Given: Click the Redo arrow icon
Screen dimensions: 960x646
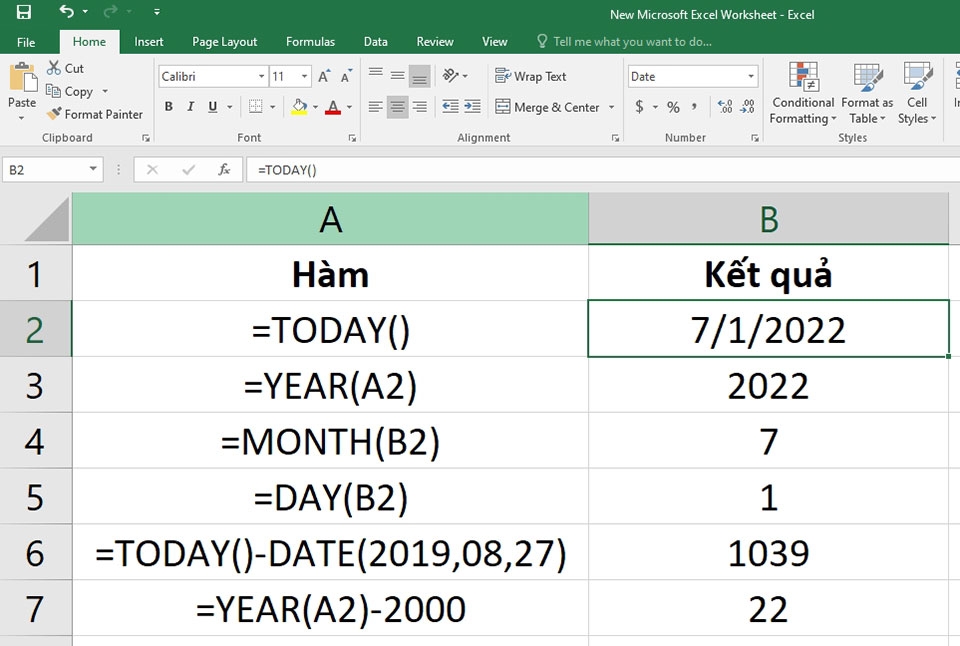Looking at the screenshot, I should 111,12.
